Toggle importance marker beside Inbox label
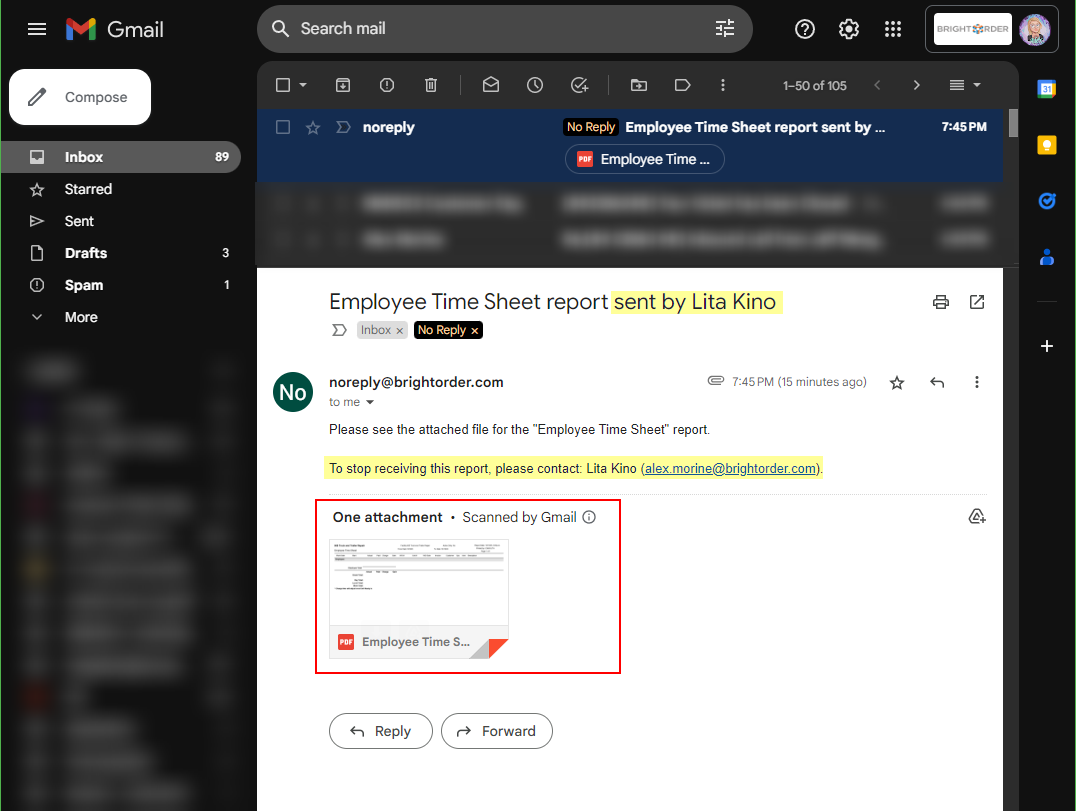 [x=339, y=330]
